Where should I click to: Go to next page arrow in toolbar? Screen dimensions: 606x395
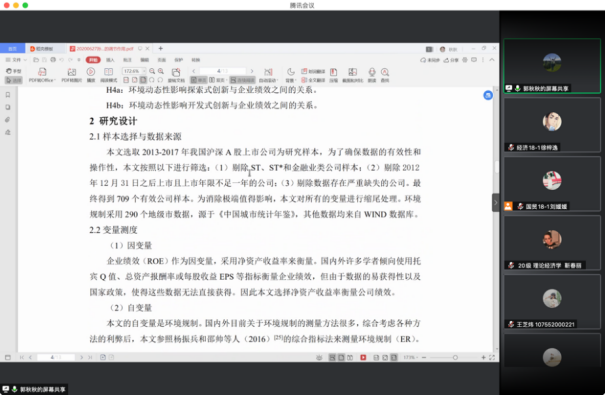pyautogui.click(x=252, y=71)
